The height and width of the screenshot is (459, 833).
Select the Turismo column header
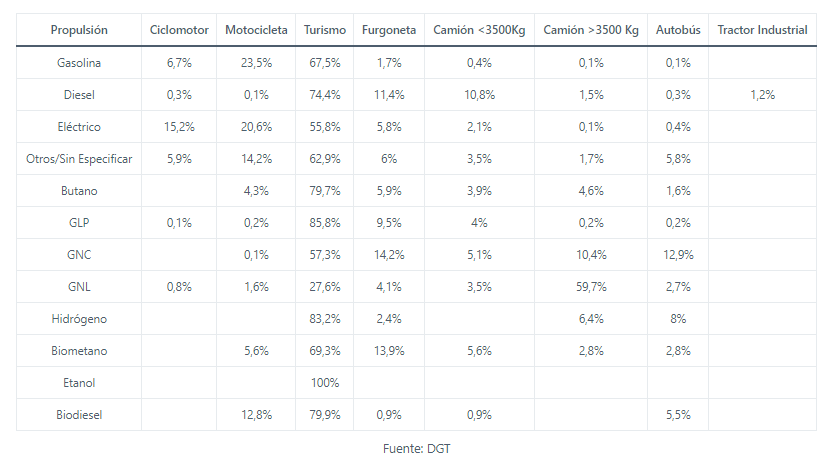(x=325, y=30)
